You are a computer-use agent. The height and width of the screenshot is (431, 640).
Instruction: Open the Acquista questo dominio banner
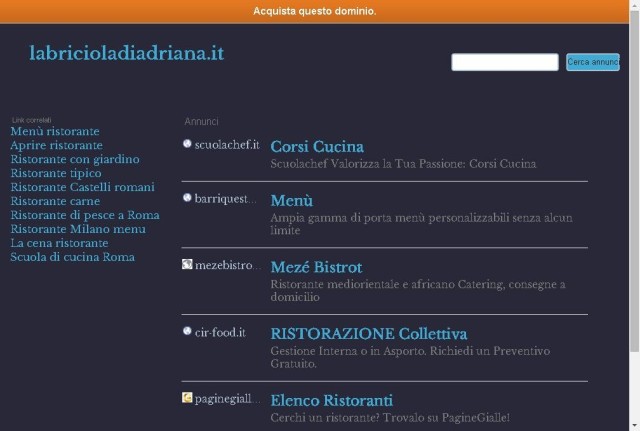[x=315, y=11]
